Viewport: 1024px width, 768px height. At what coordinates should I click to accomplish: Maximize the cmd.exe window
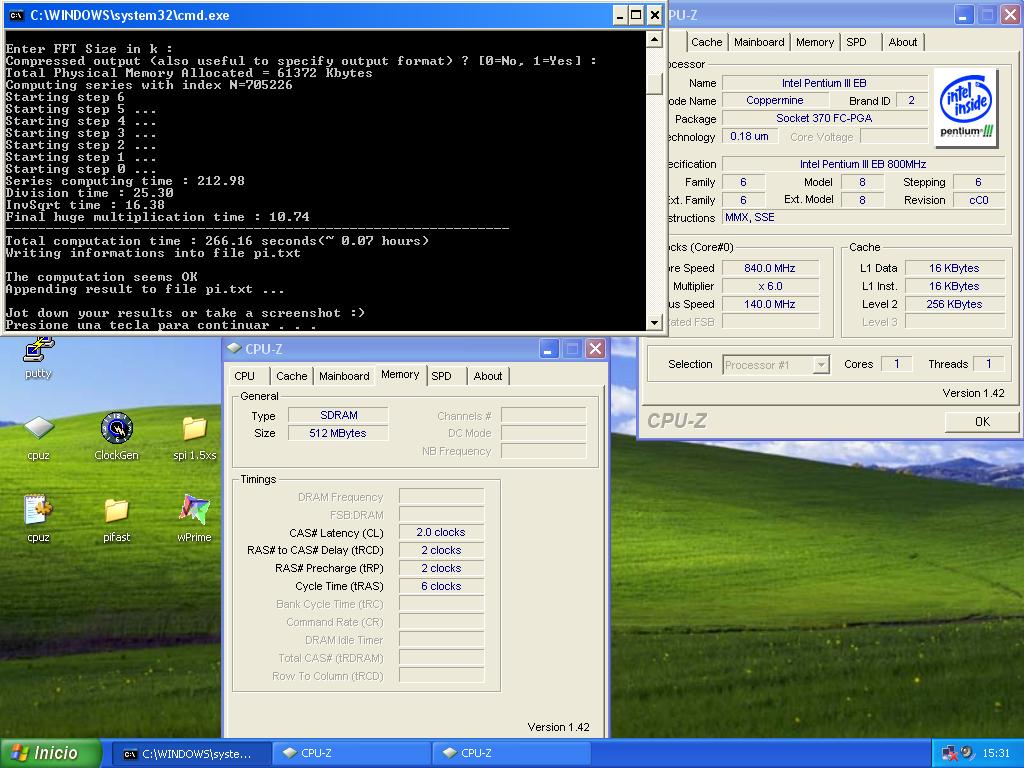pos(636,16)
